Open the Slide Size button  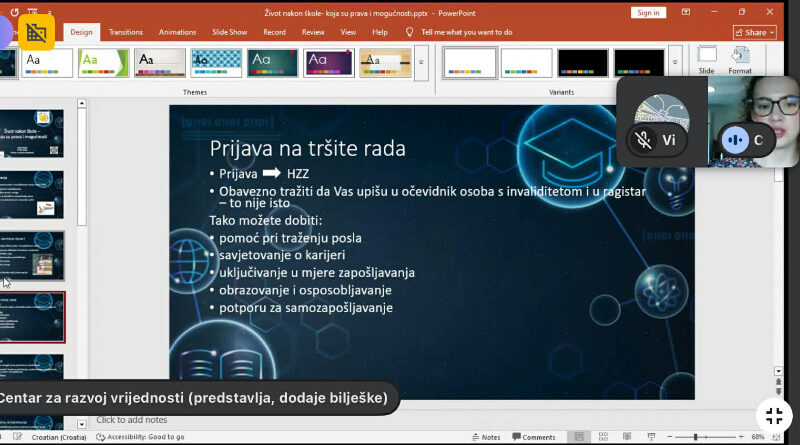click(707, 60)
